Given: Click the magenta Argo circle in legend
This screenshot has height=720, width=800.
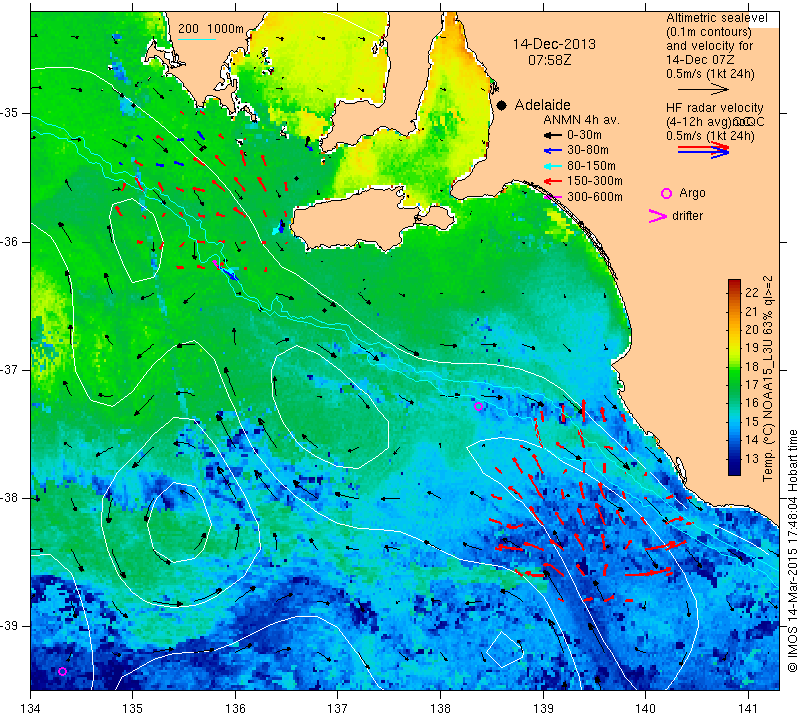Looking at the screenshot, I should coord(666,193).
